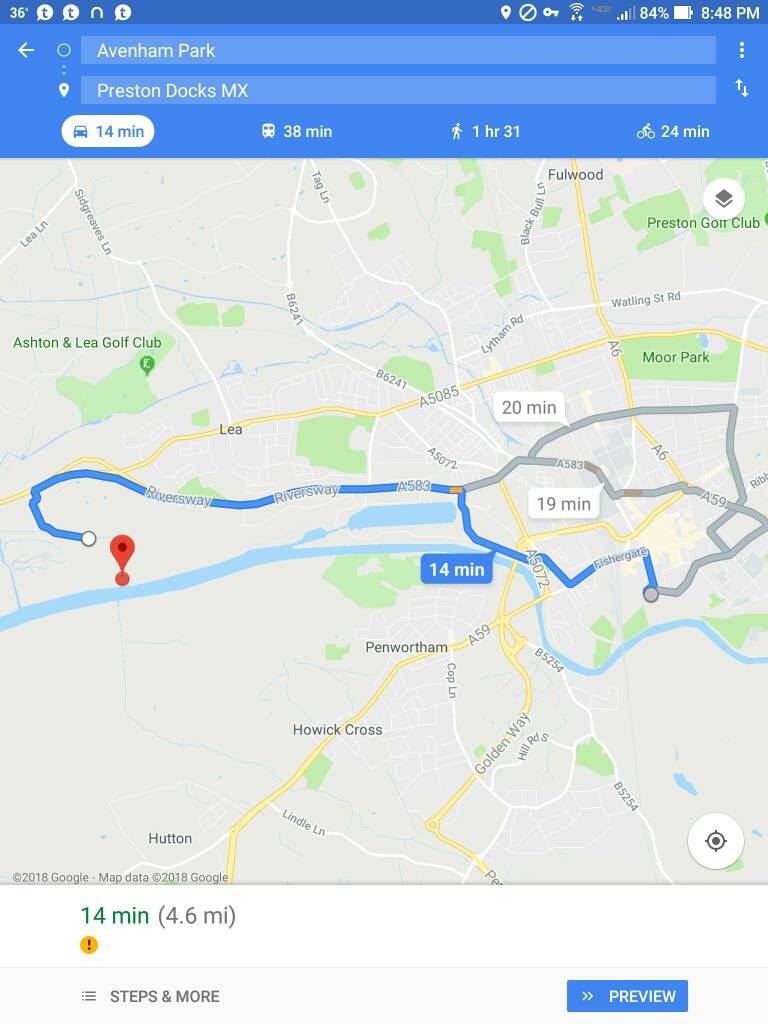Choose the 20 min alternate route

529,408
